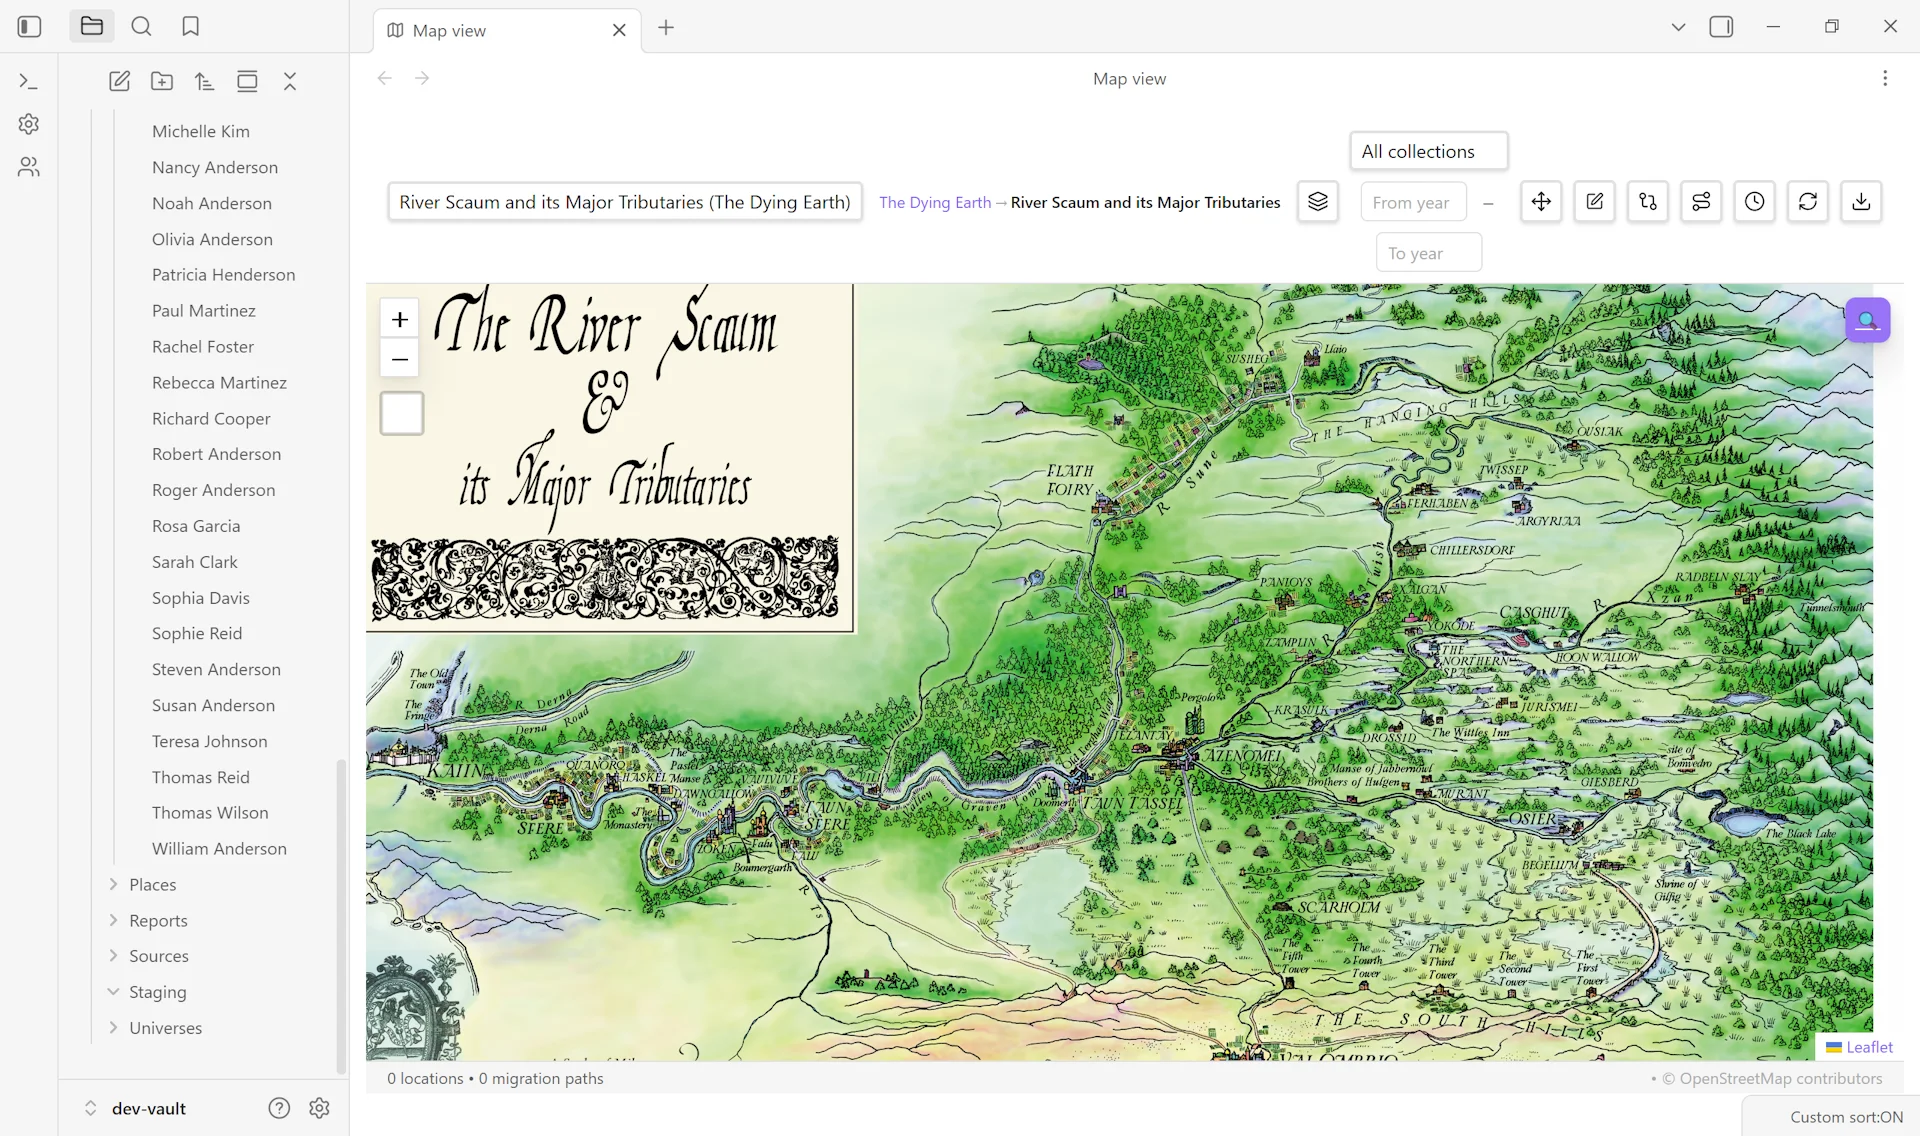The height and width of the screenshot is (1136, 1920).
Task: Open vault settings gear icon
Action: tap(319, 1108)
